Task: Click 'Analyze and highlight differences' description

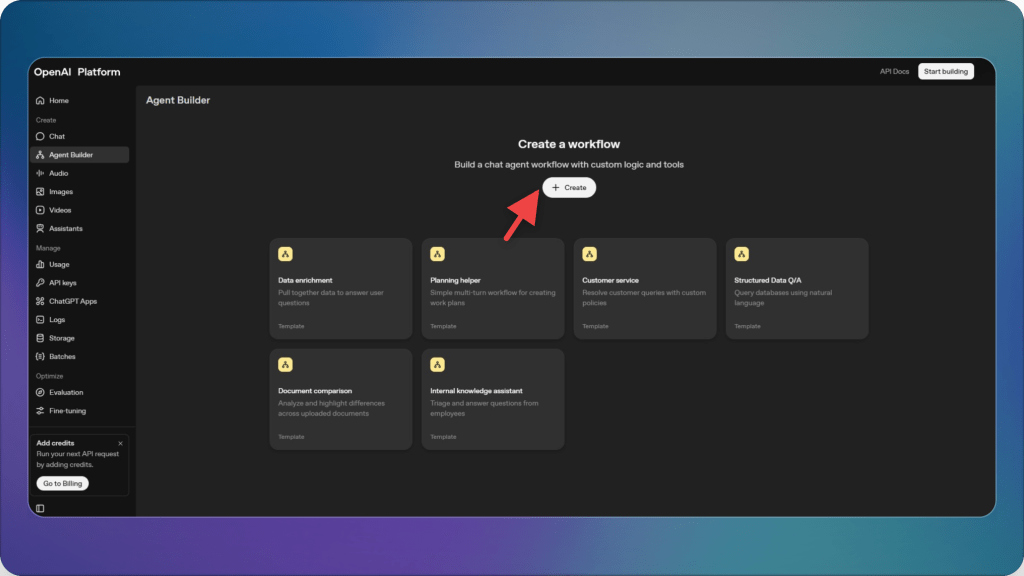Action: pos(331,408)
